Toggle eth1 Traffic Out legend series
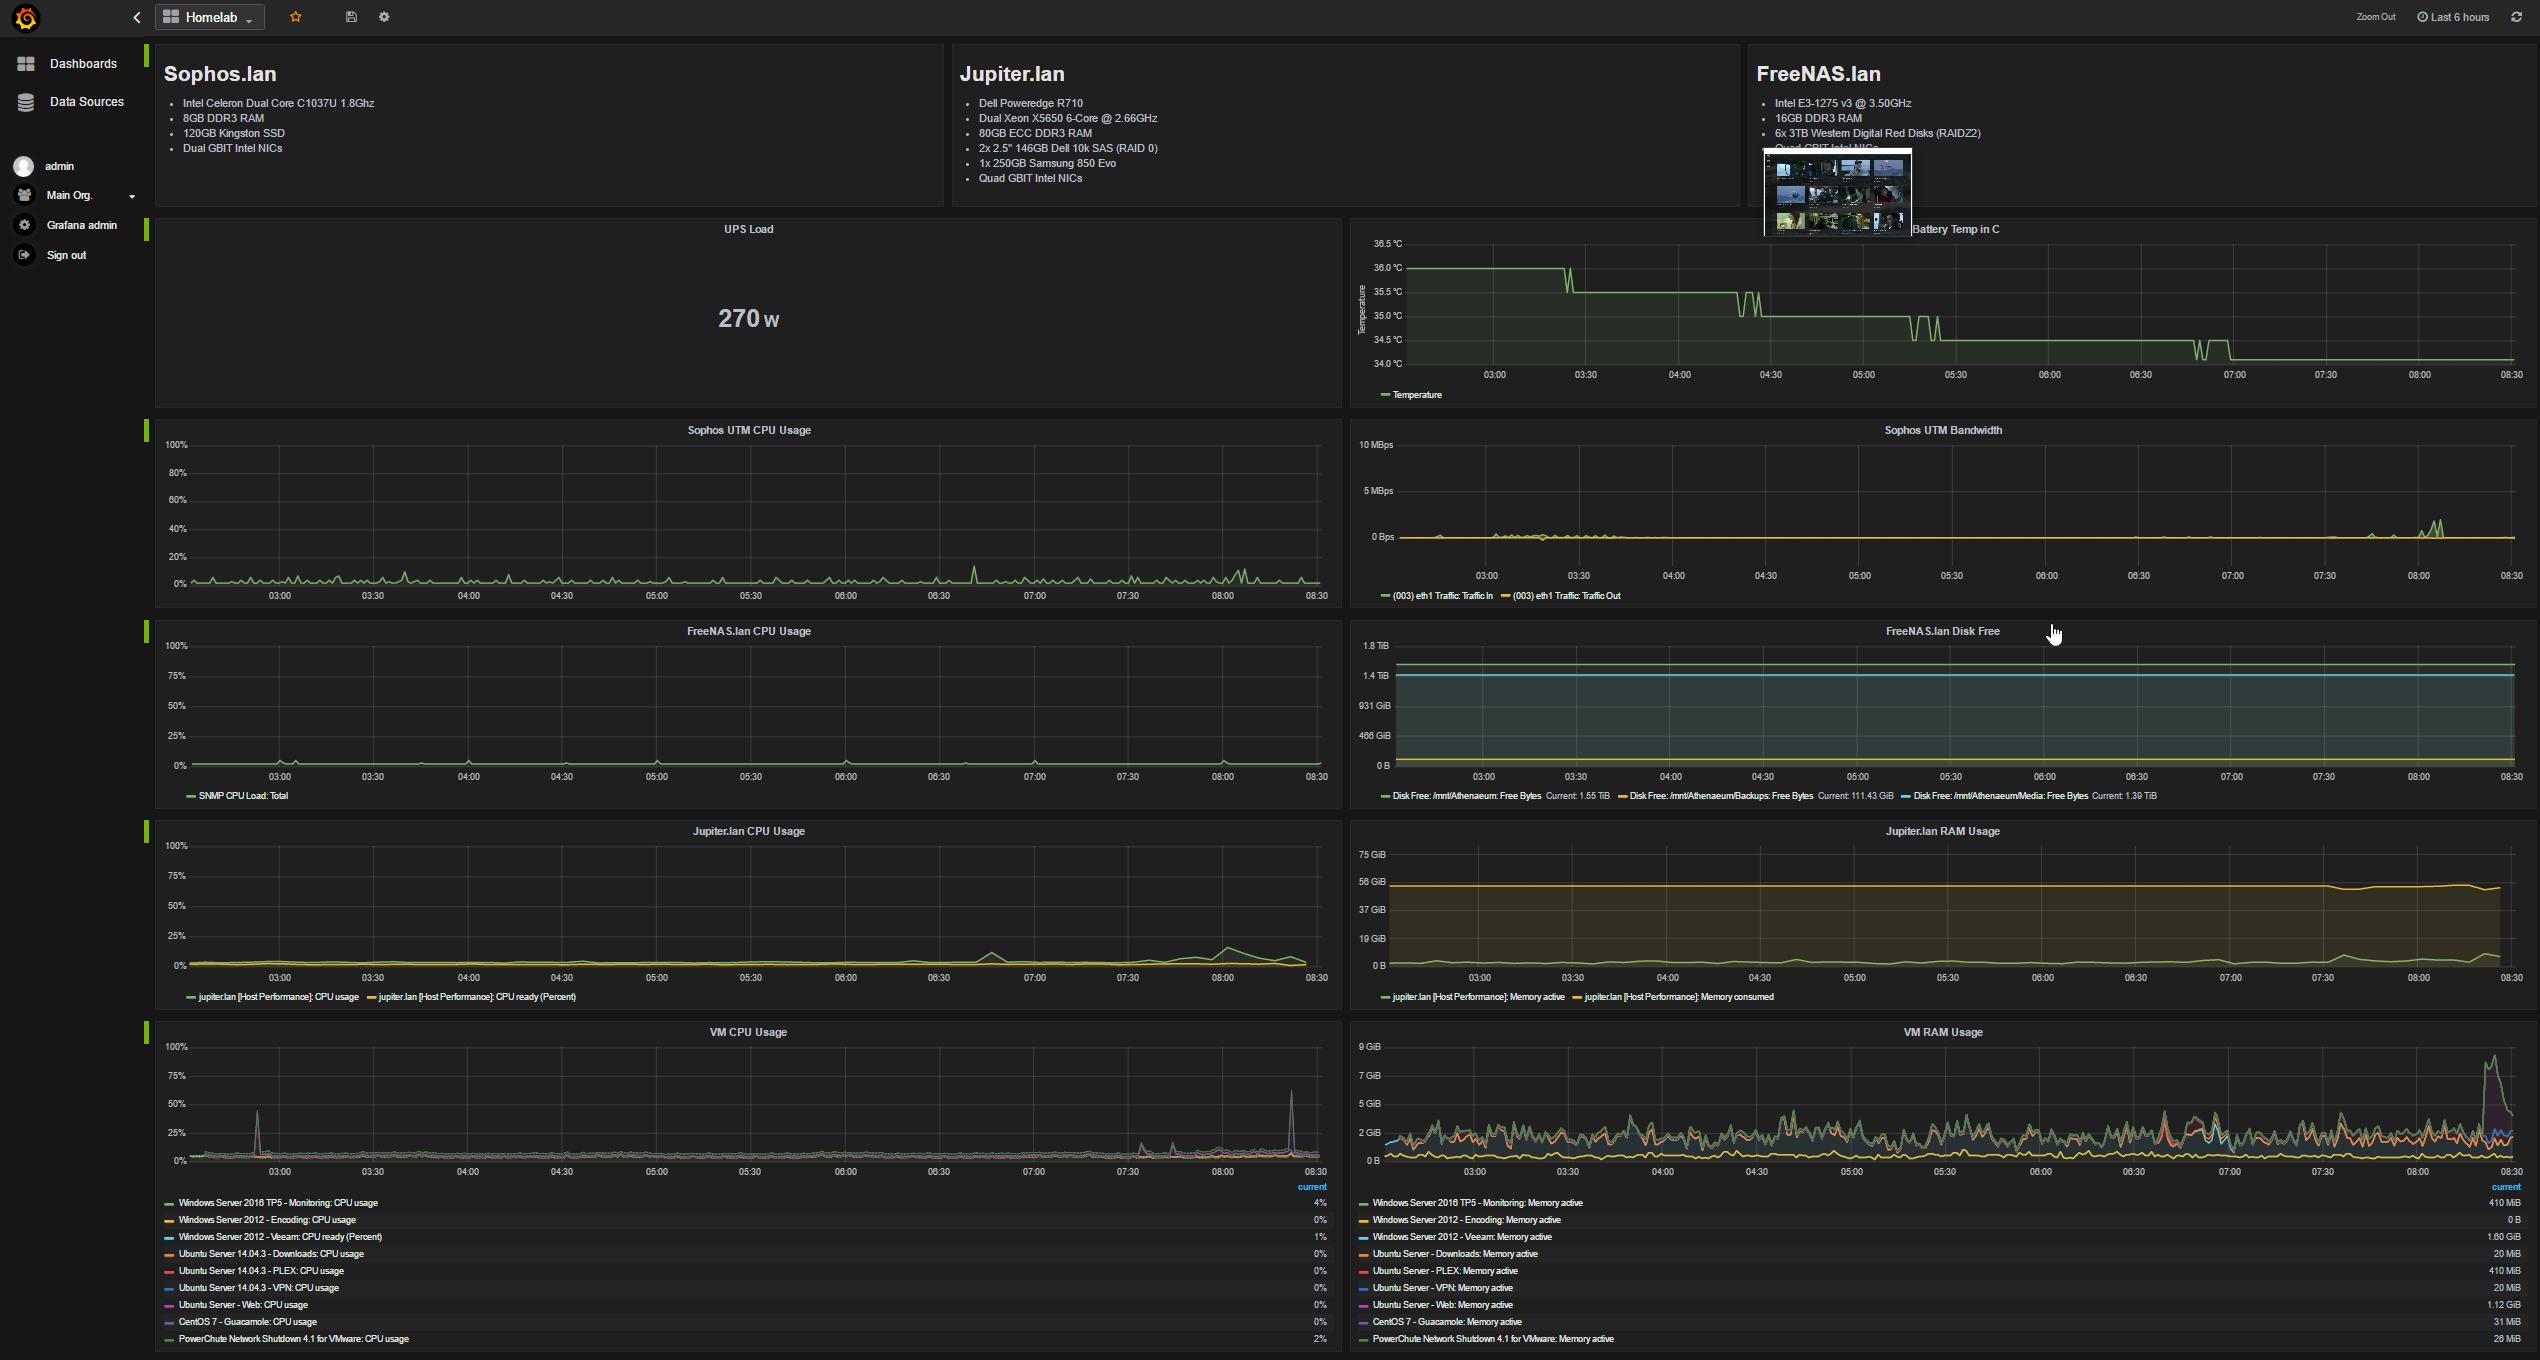 (x=1566, y=596)
